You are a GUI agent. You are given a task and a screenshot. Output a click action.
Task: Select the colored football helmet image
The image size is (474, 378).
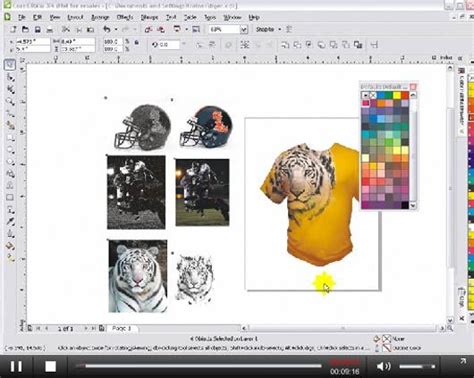click(206, 127)
